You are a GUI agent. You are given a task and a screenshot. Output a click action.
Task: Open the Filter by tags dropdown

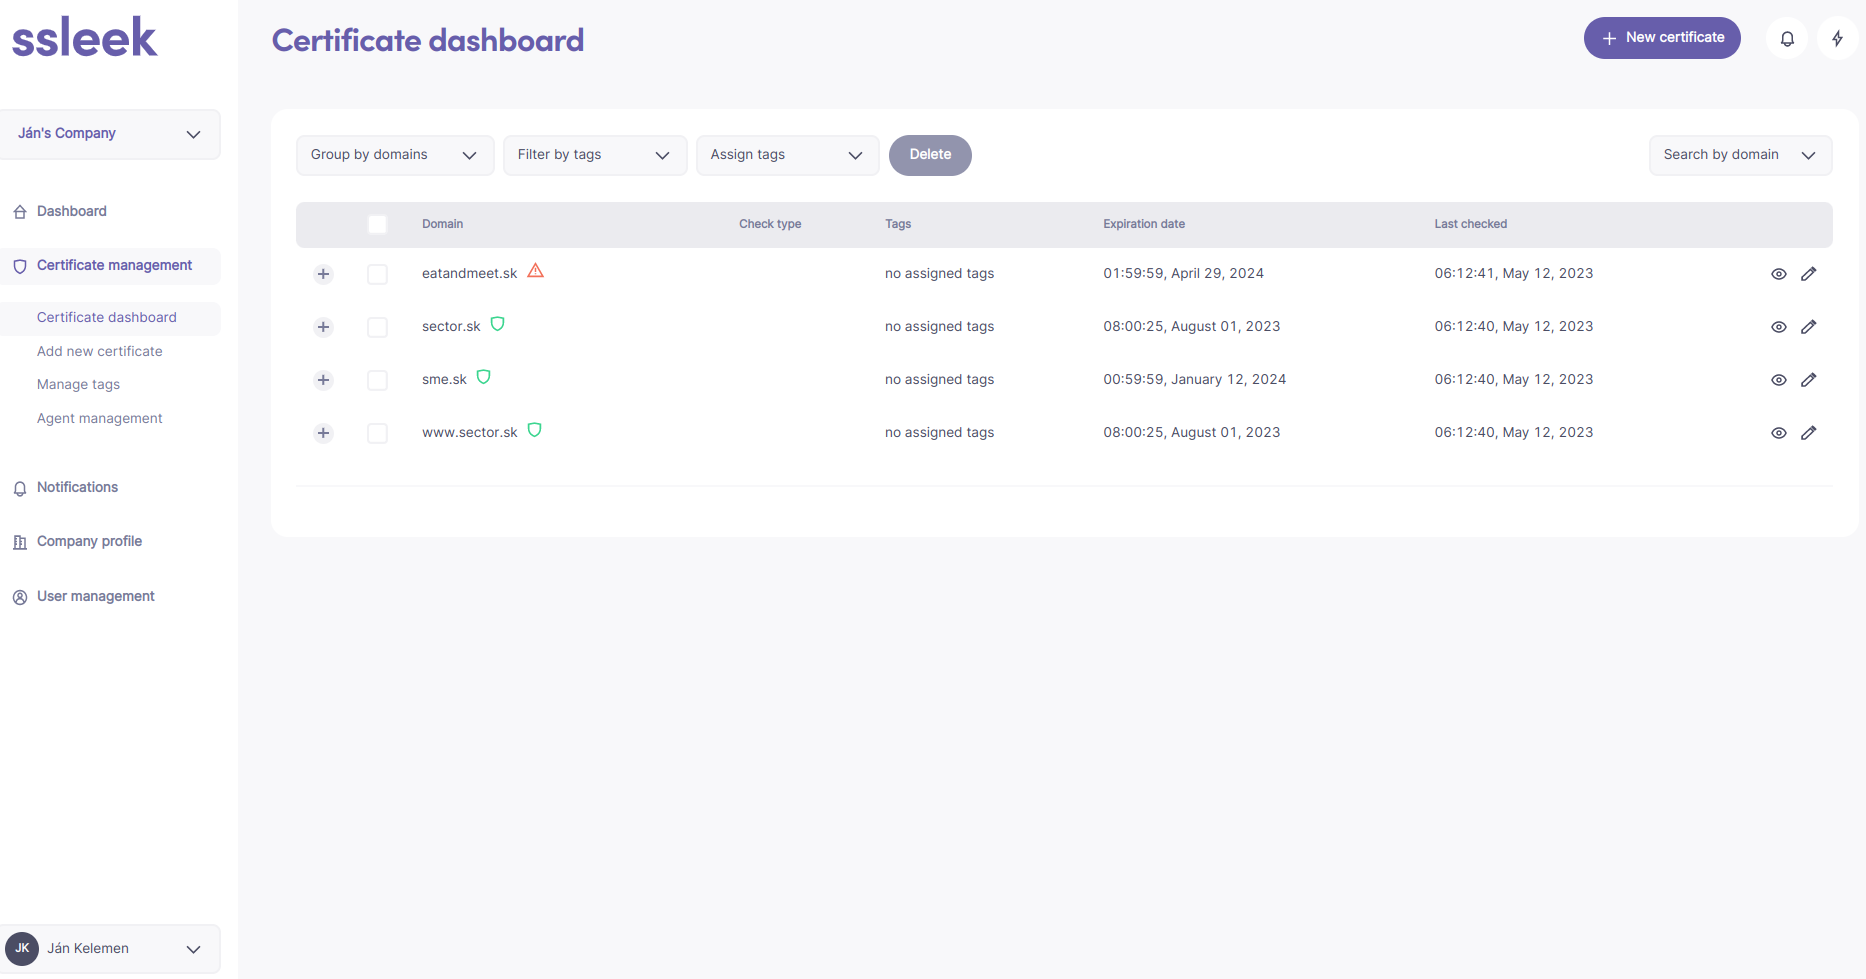point(594,155)
